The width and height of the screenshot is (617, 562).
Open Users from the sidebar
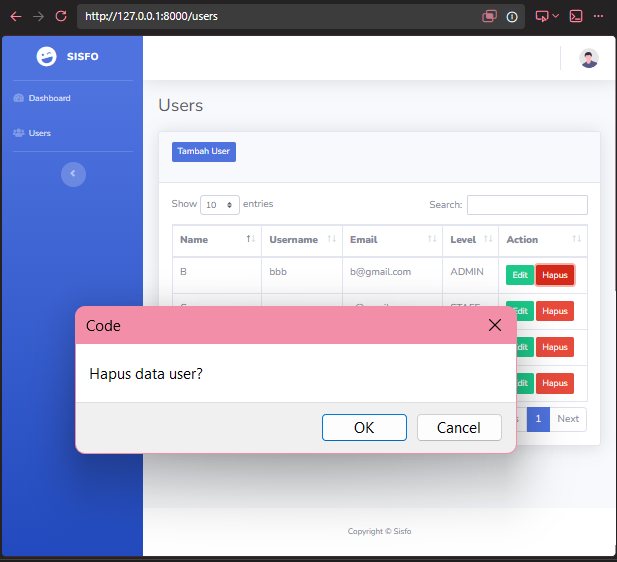tap(32, 133)
